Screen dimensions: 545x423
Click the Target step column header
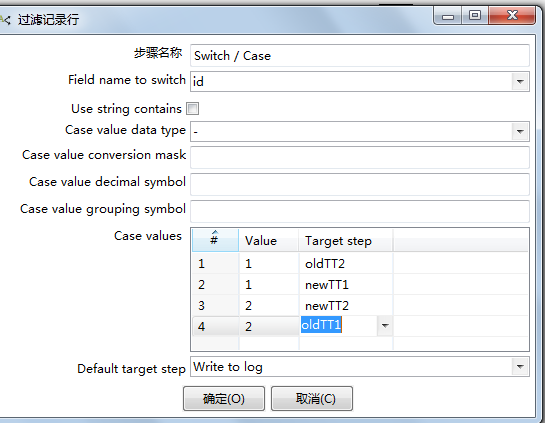pyautogui.click(x=345, y=240)
